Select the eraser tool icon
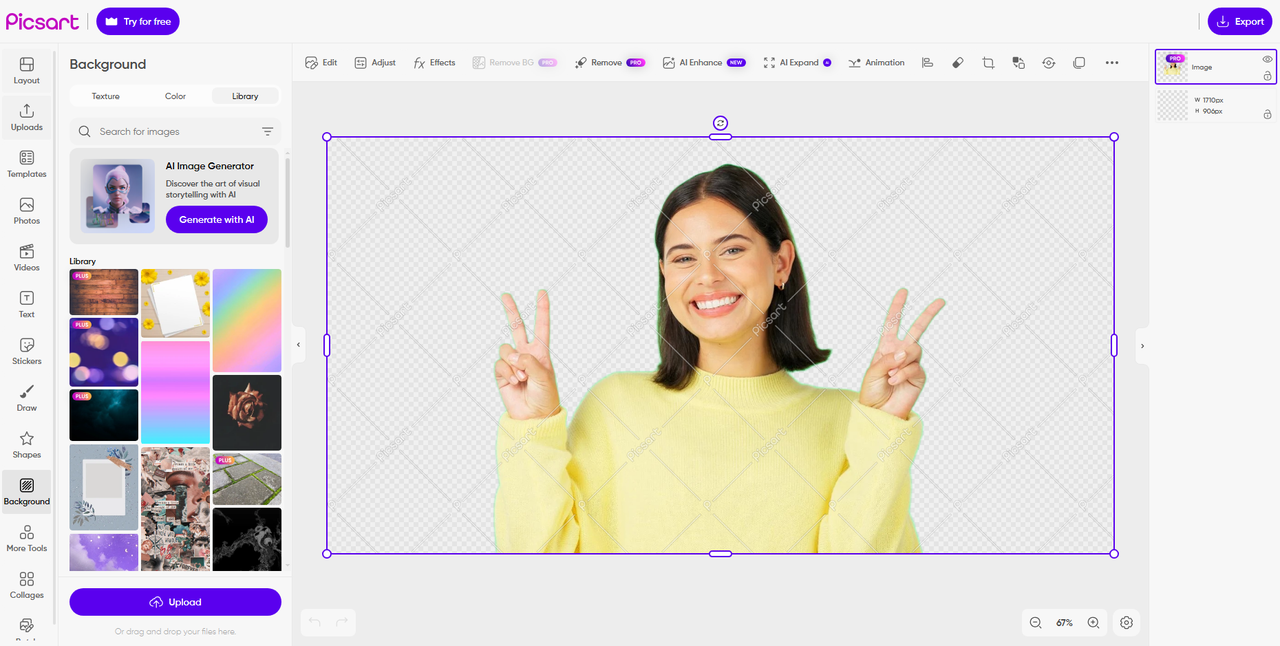This screenshot has height=646, width=1280. (x=957, y=62)
